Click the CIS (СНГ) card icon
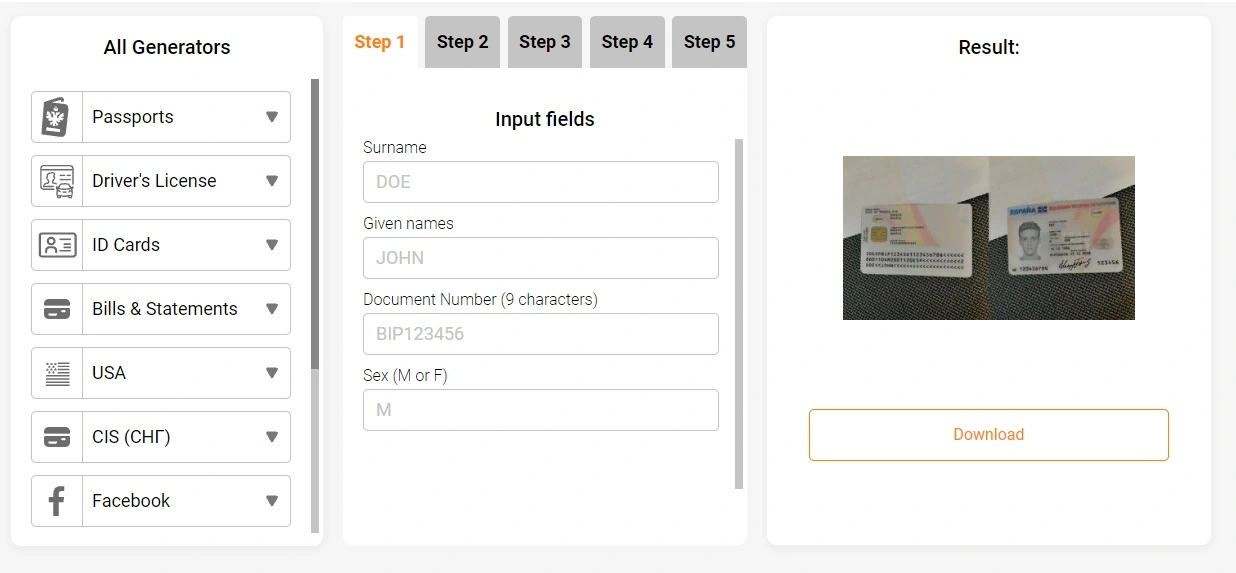 pyautogui.click(x=57, y=437)
